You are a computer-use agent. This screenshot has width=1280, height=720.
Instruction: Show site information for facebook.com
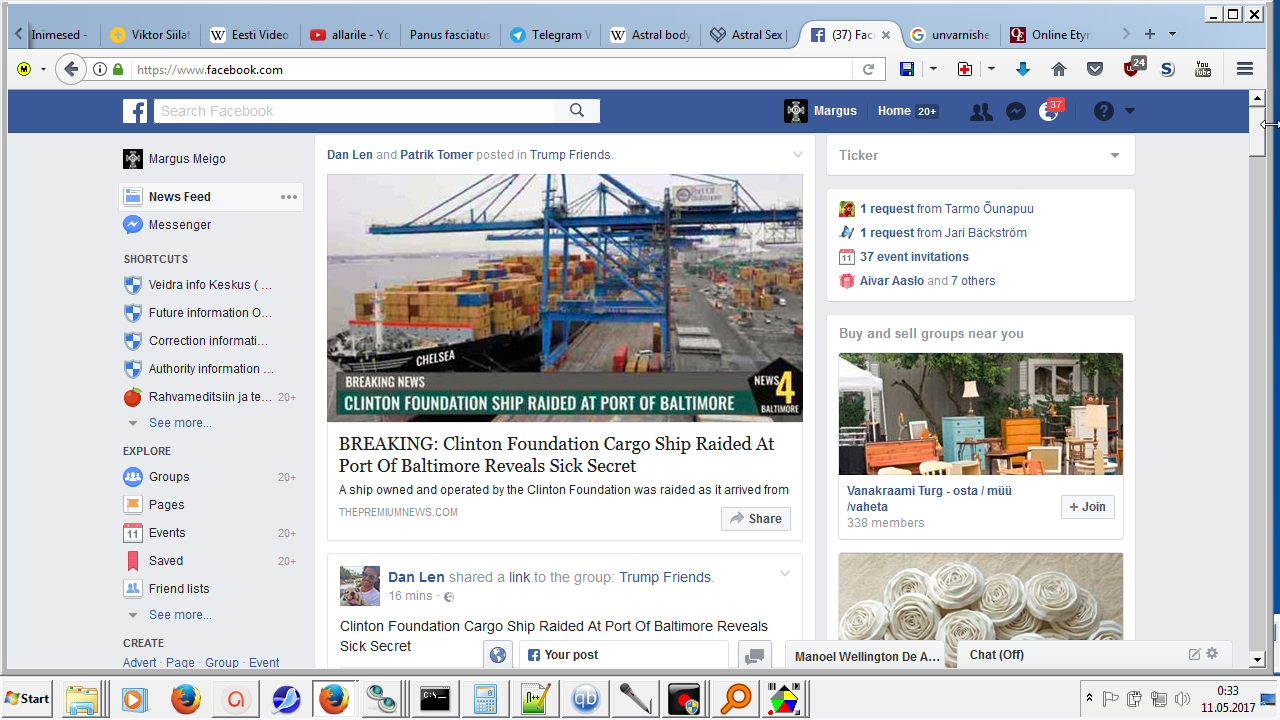tap(100, 70)
